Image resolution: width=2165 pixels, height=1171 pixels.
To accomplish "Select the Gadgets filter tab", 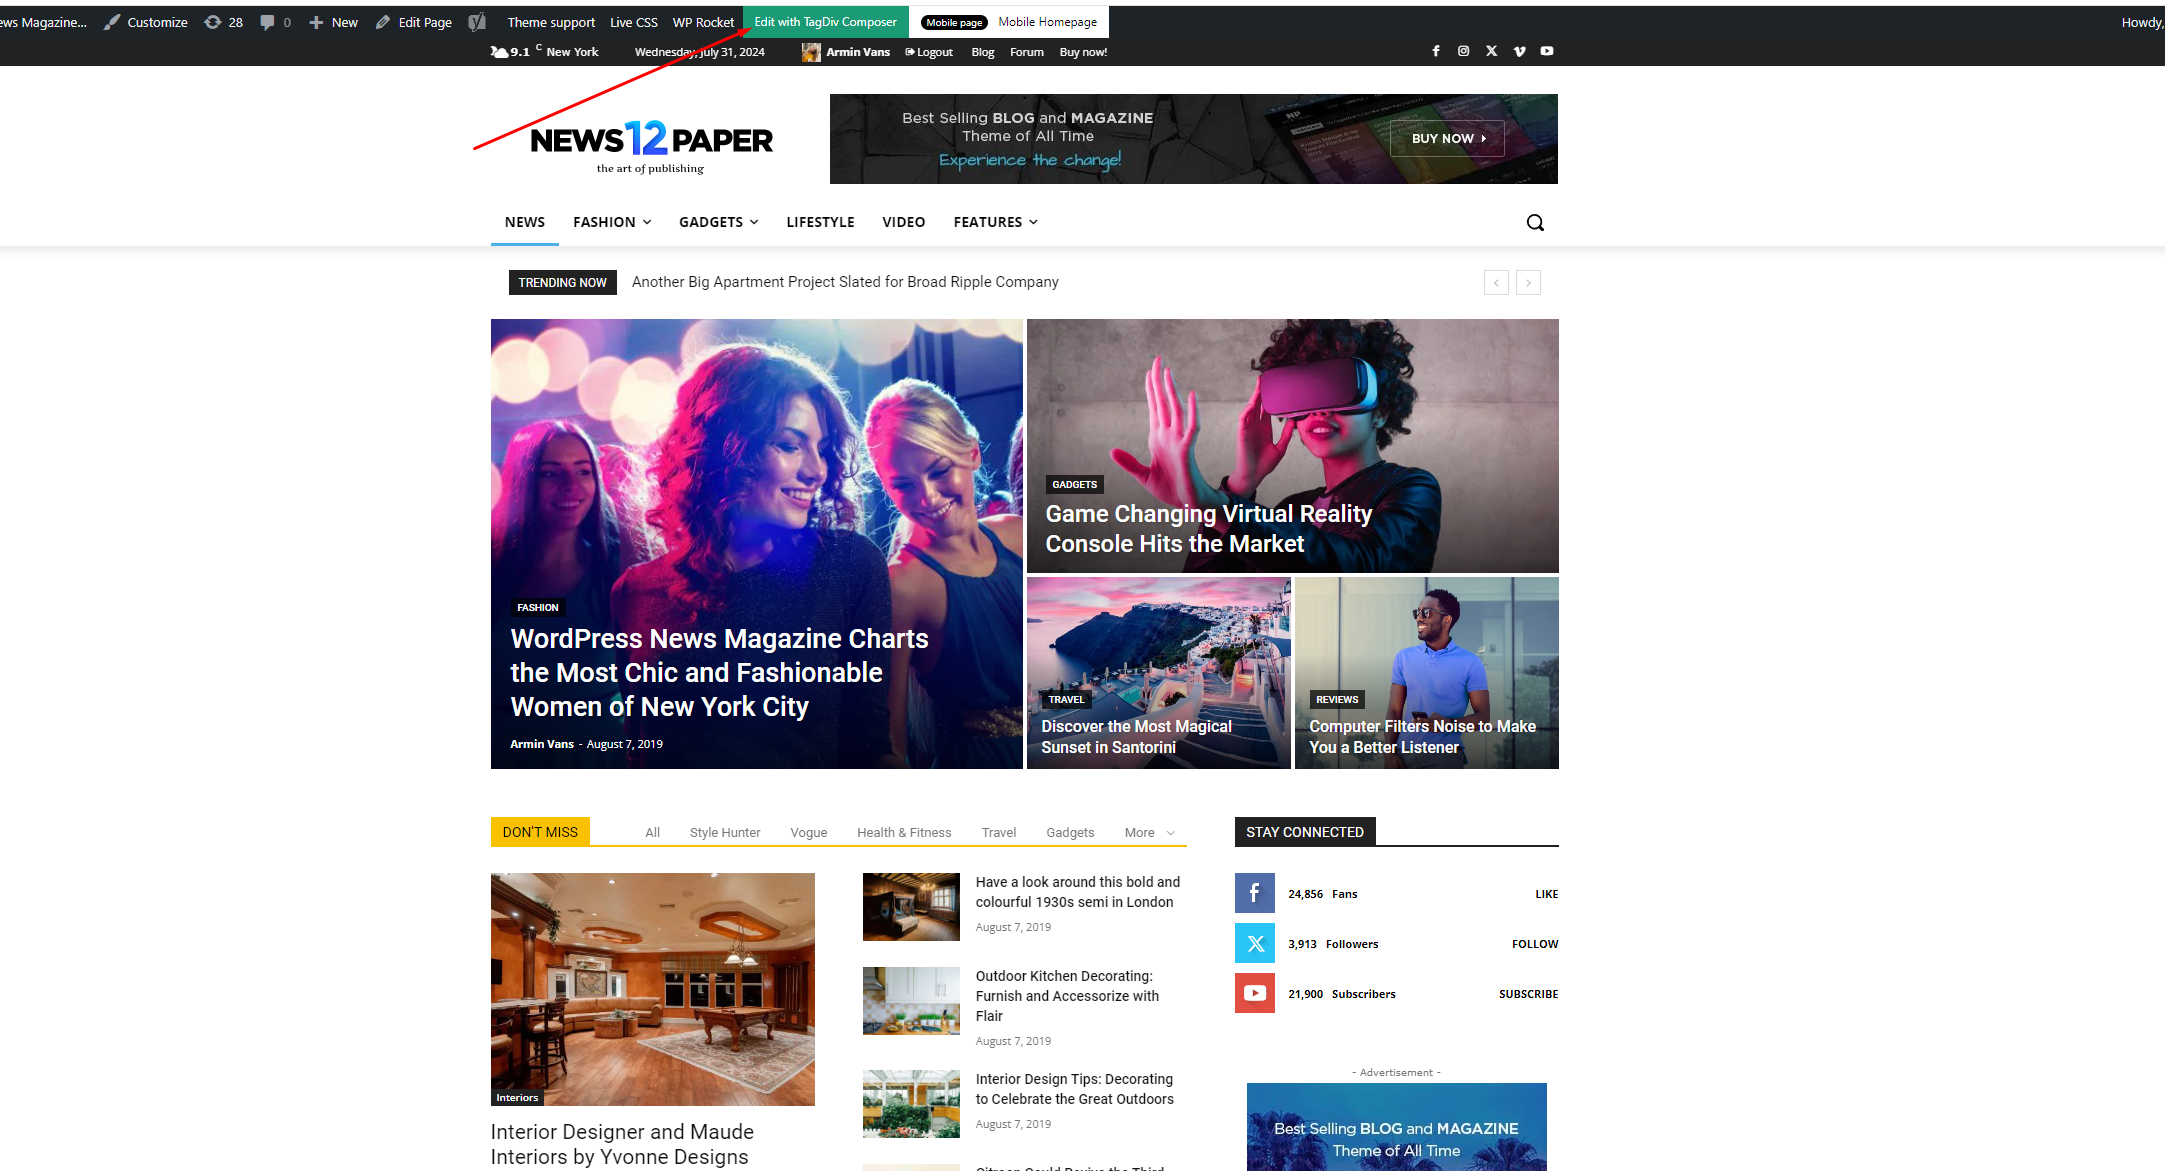I will point(1070,832).
